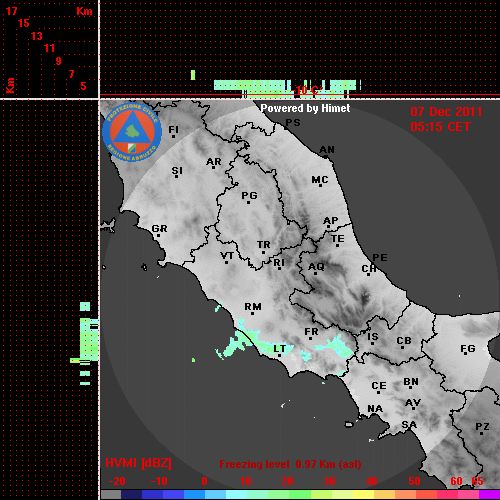Click the 05:15 CET time label

(440, 127)
